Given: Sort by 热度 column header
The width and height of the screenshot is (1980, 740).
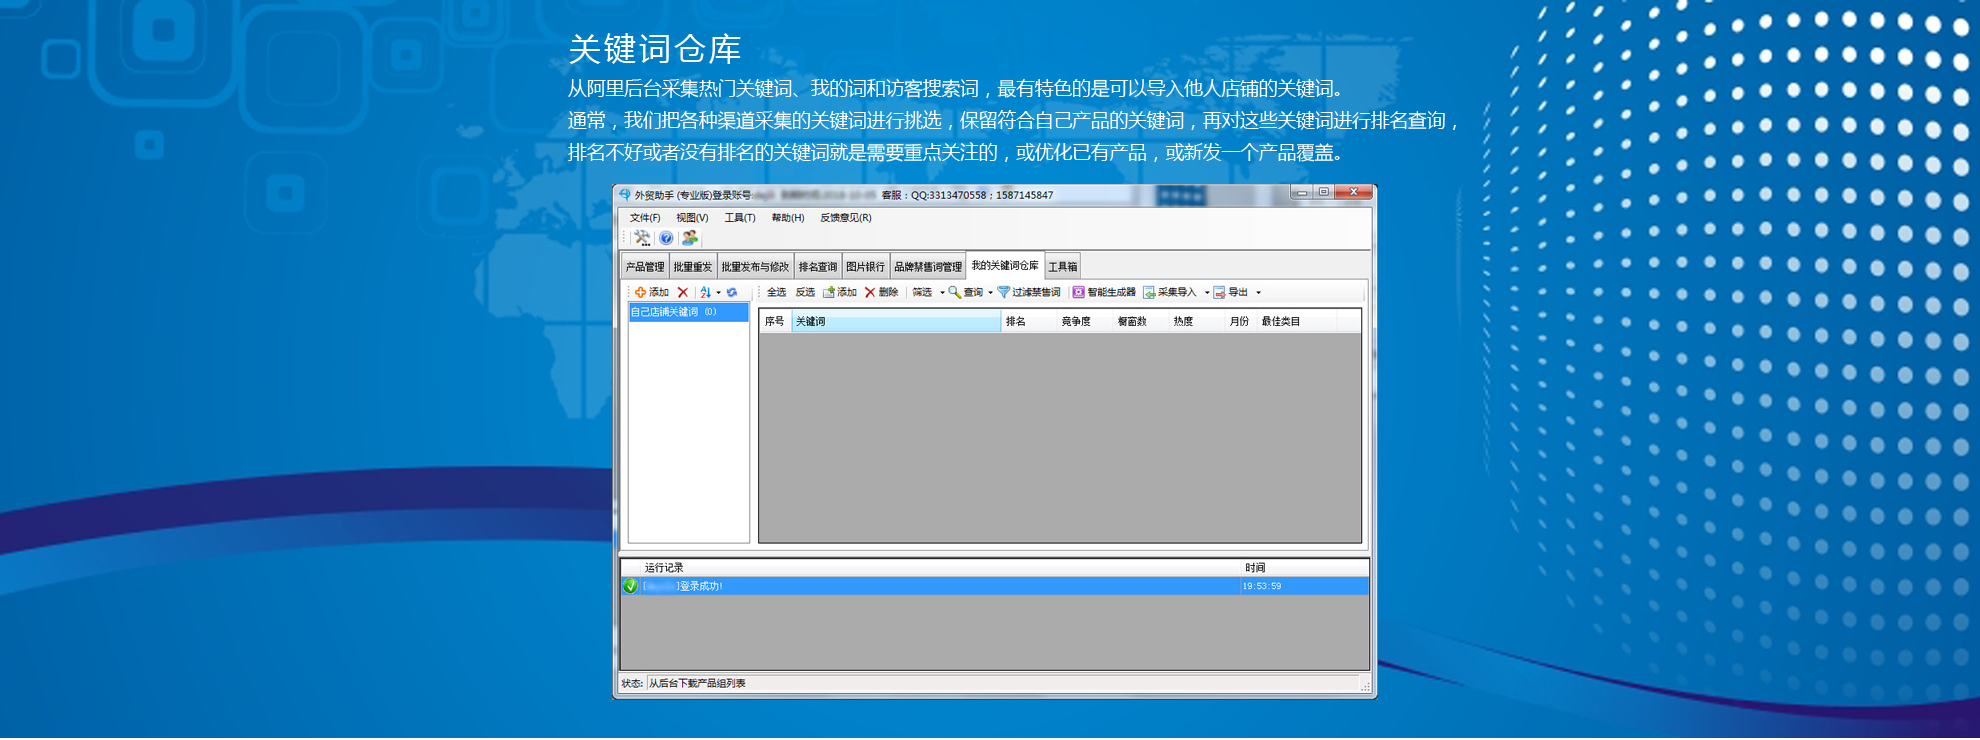Looking at the screenshot, I should (x=1197, y=322).
